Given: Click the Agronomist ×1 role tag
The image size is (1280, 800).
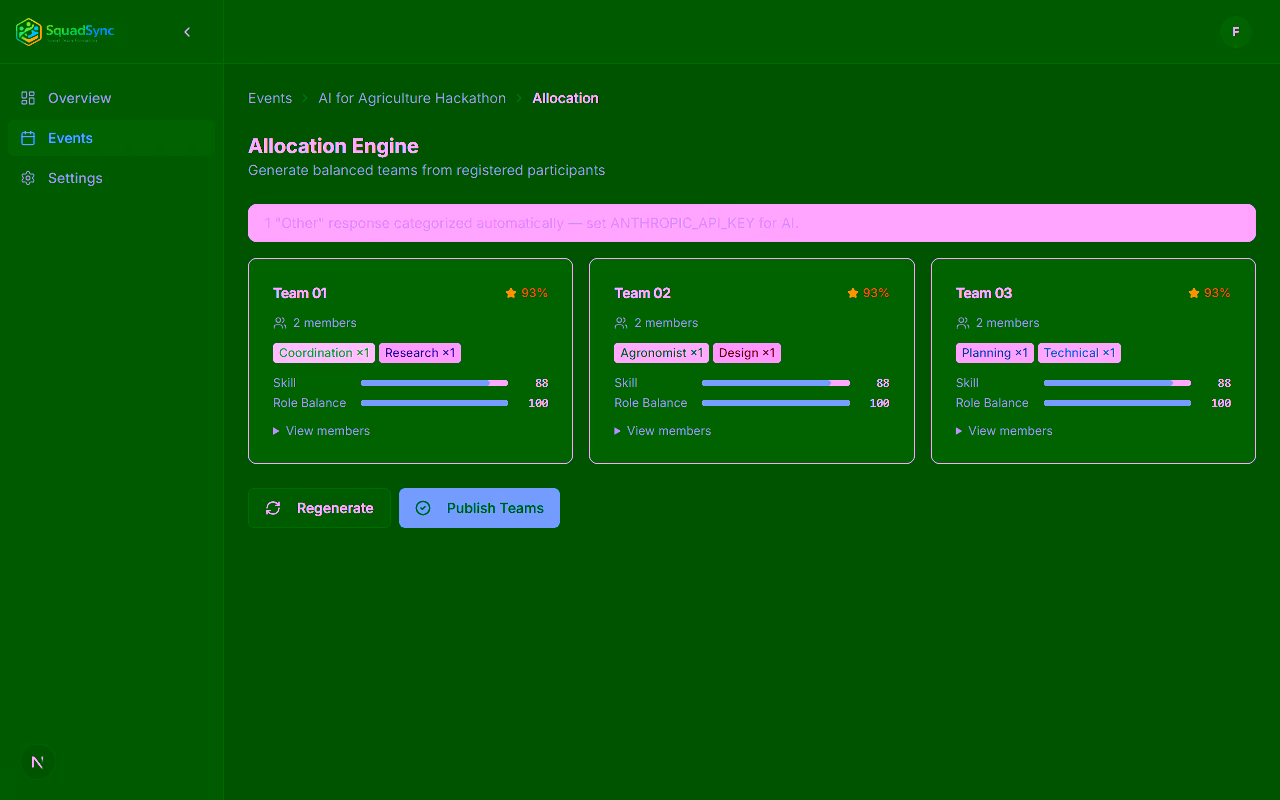Looking at the screenshot, I should pos(661,353).
